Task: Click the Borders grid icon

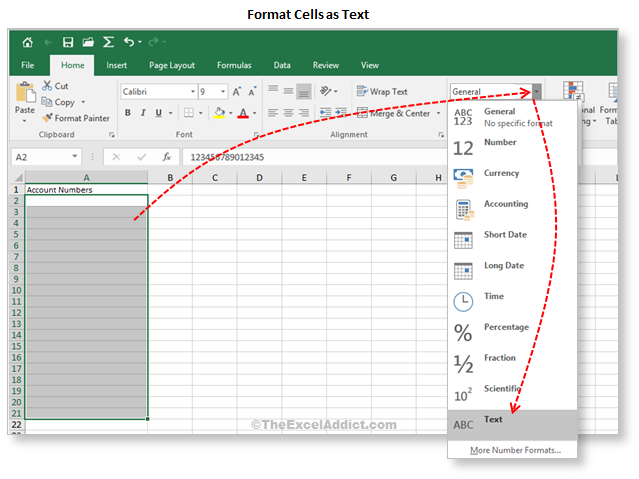Action: click(x=189, y=113)
